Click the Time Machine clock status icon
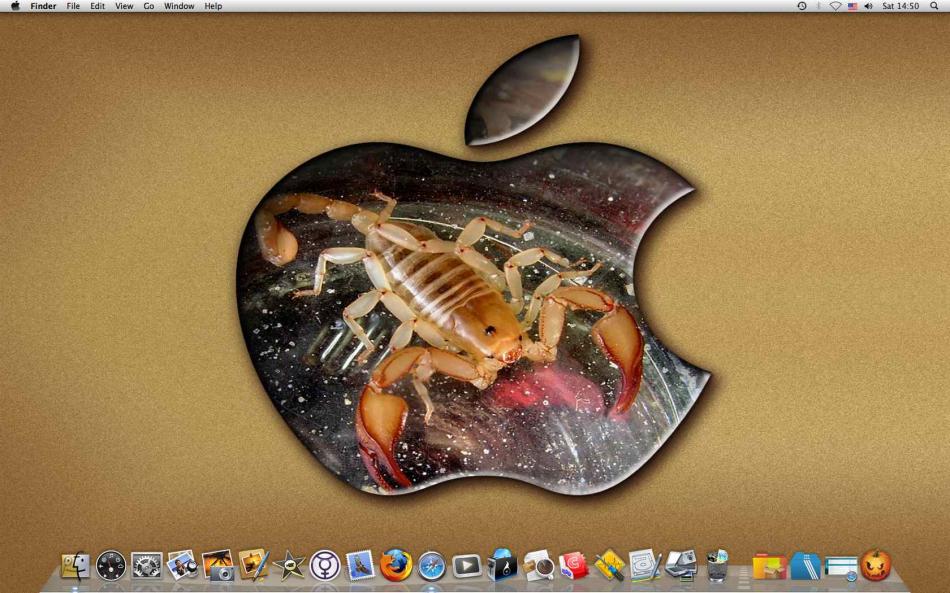 (802, 6)
